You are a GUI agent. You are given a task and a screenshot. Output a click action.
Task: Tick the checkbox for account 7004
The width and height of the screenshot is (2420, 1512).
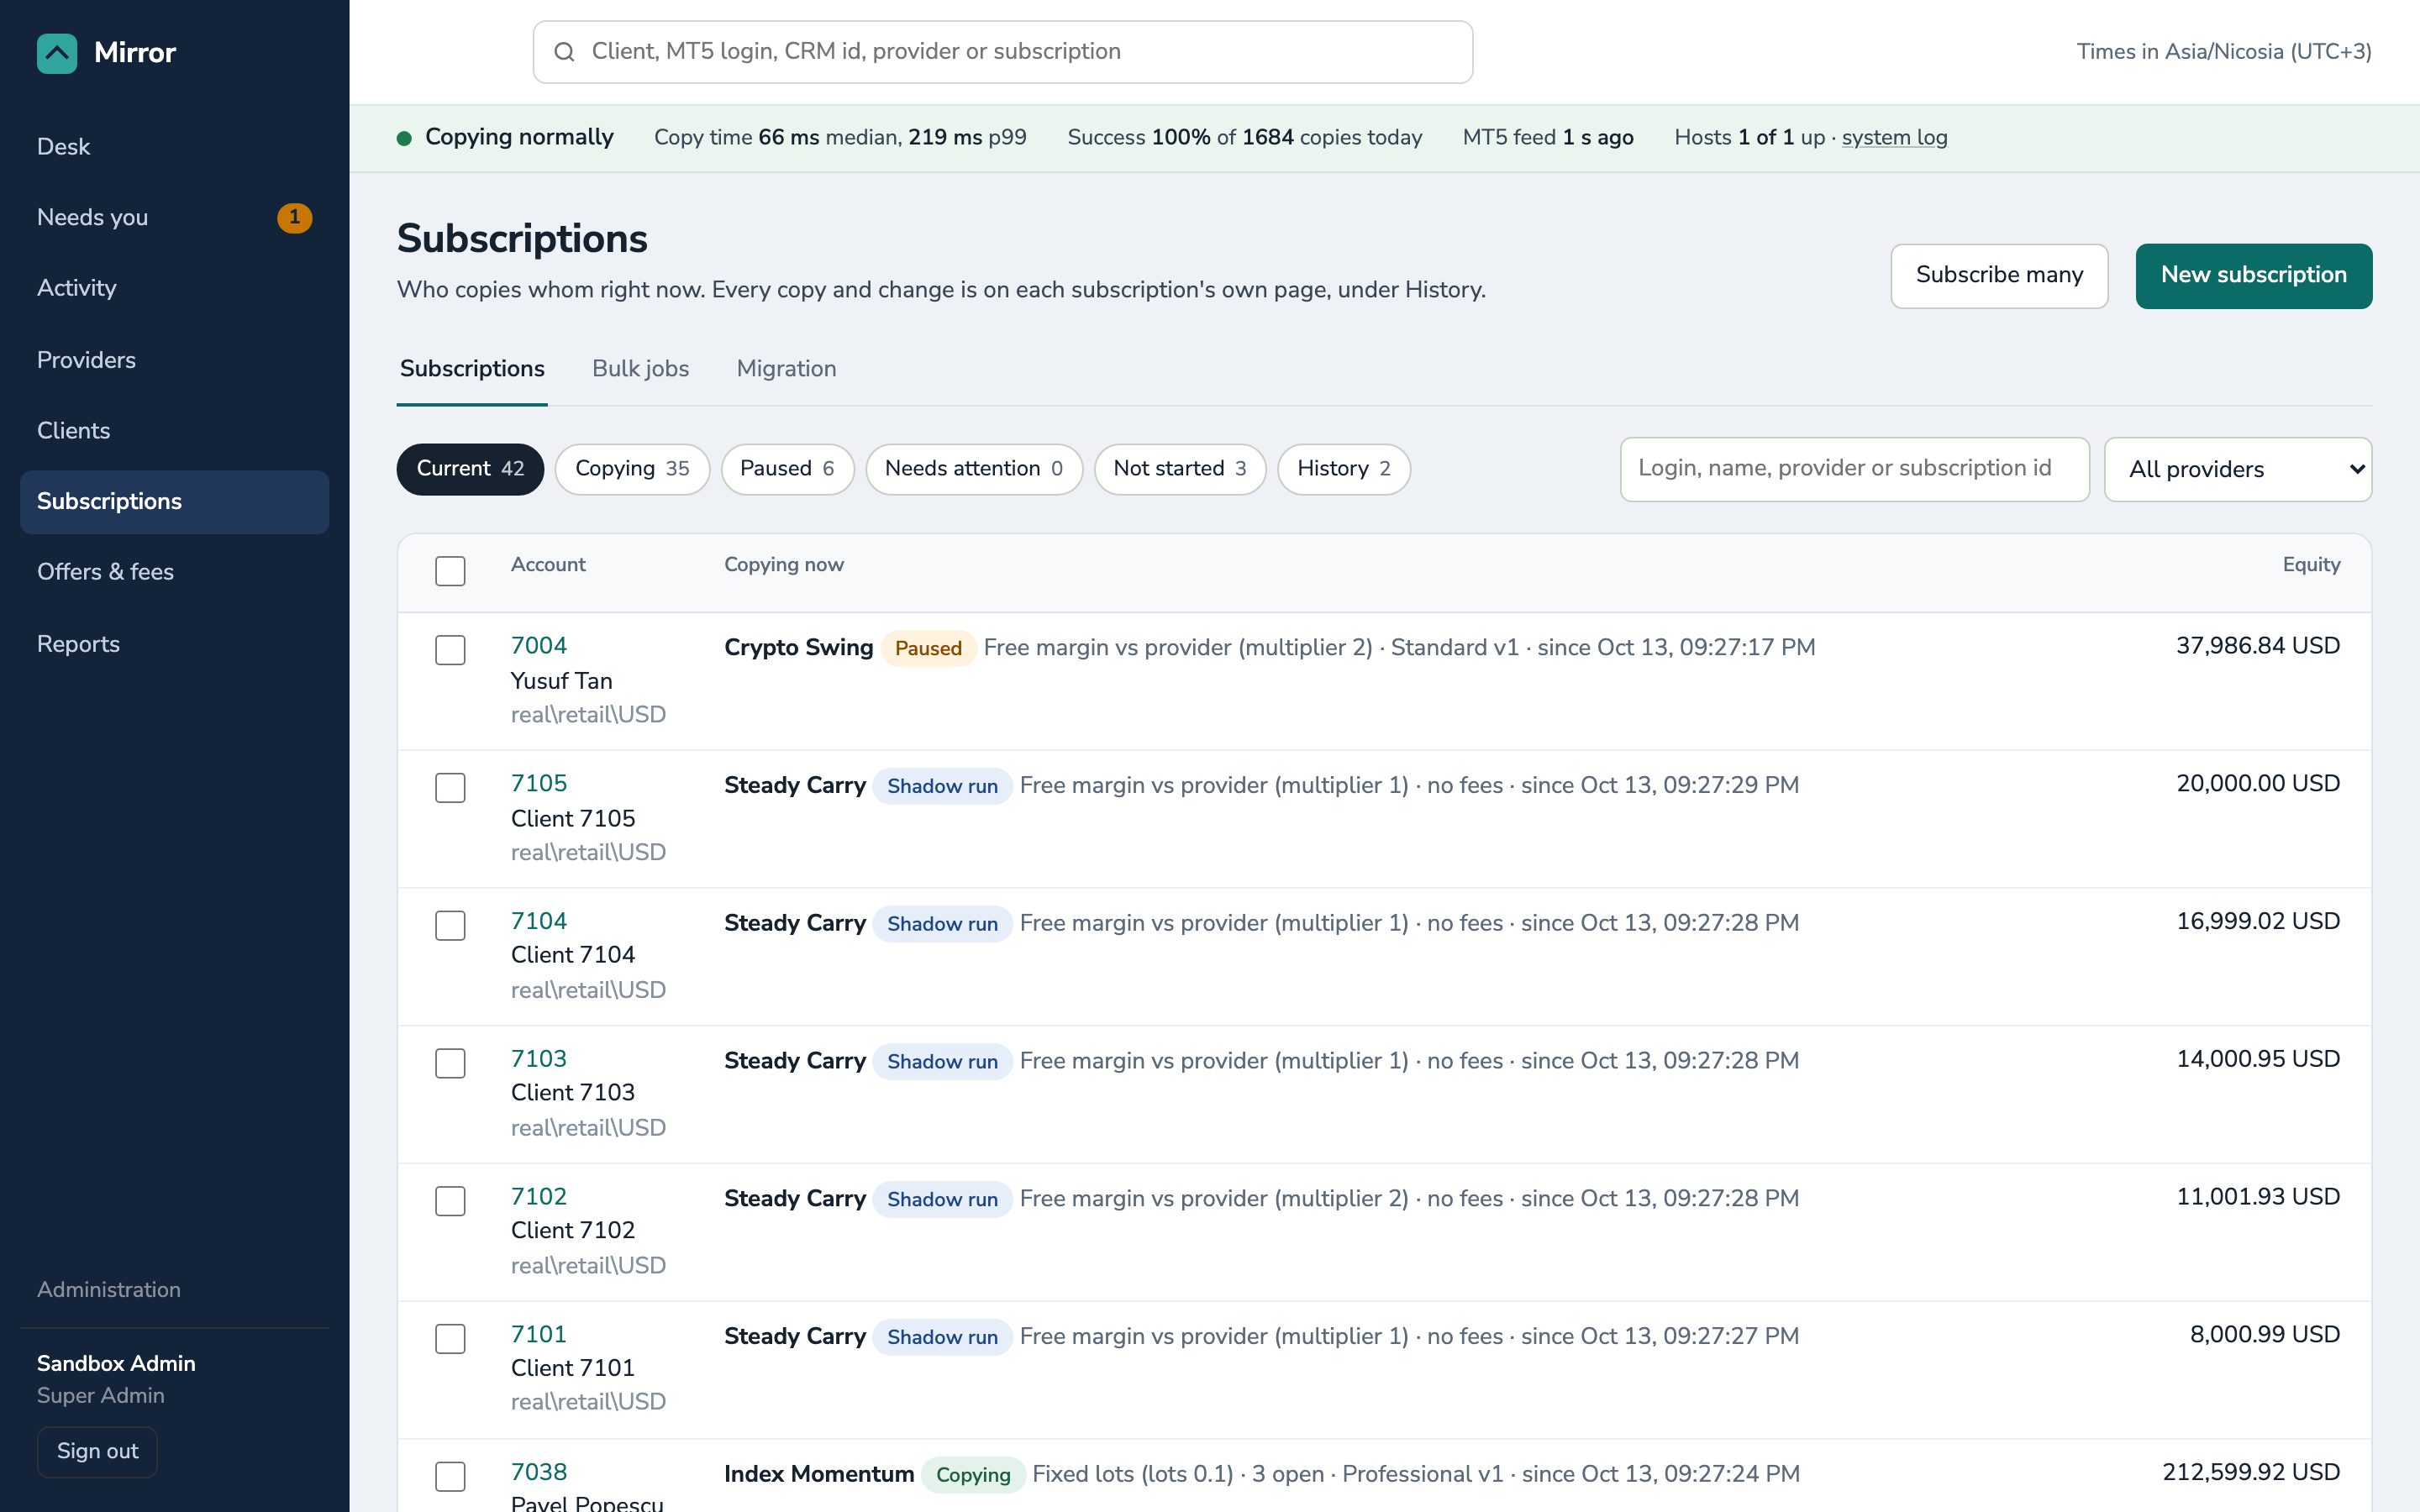pyautogui.click(x=450, y=650)
